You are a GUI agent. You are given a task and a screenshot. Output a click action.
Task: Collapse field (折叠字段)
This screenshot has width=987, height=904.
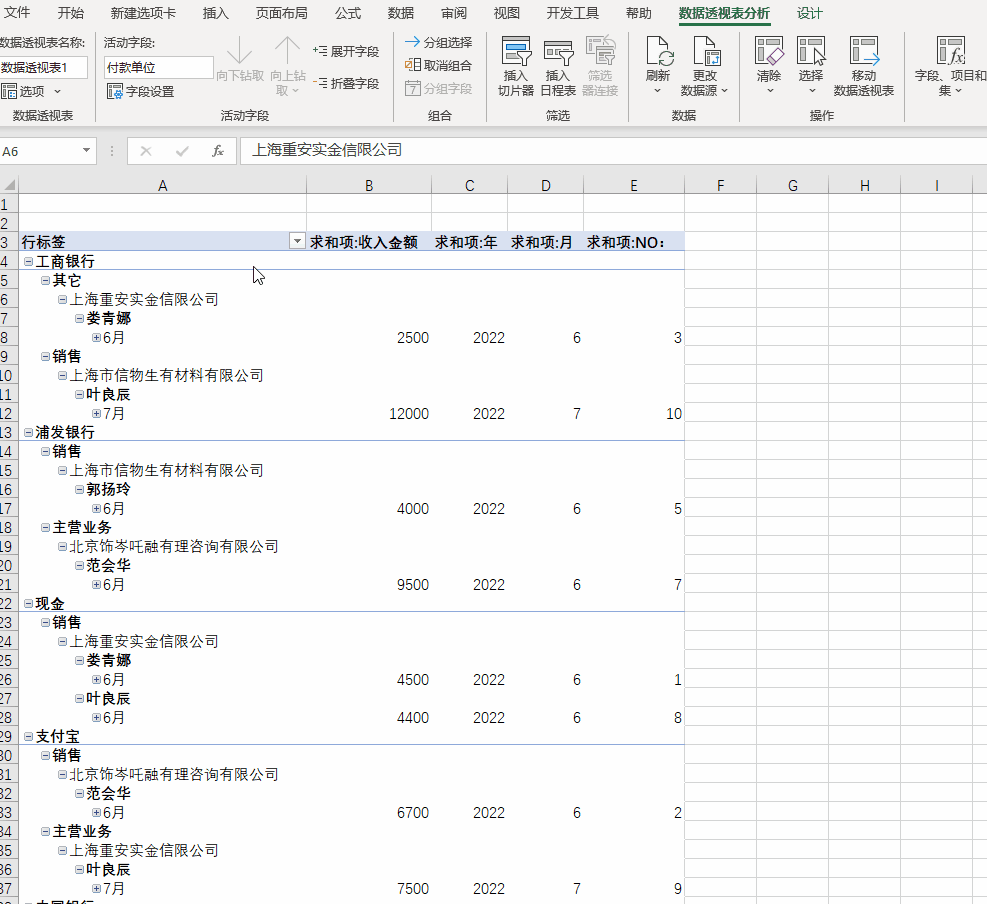346,83
